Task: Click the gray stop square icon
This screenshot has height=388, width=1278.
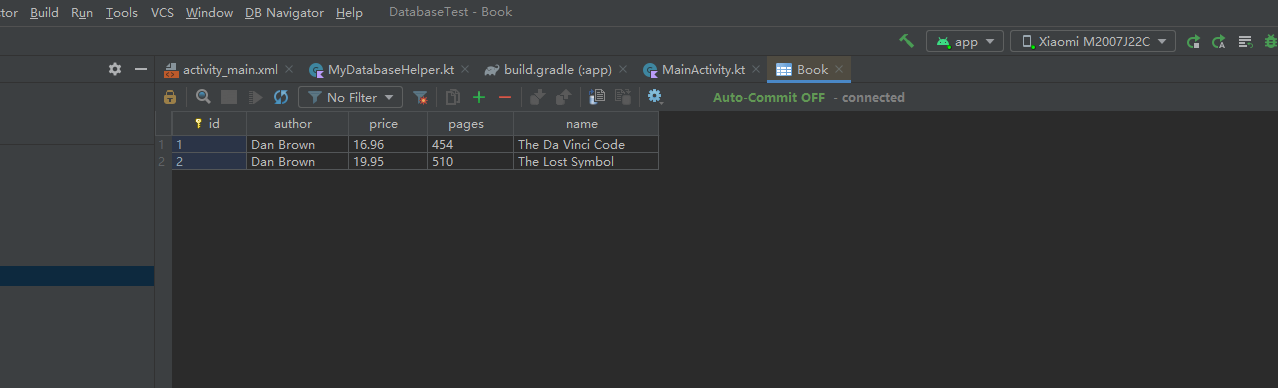Action: point(229,97)
